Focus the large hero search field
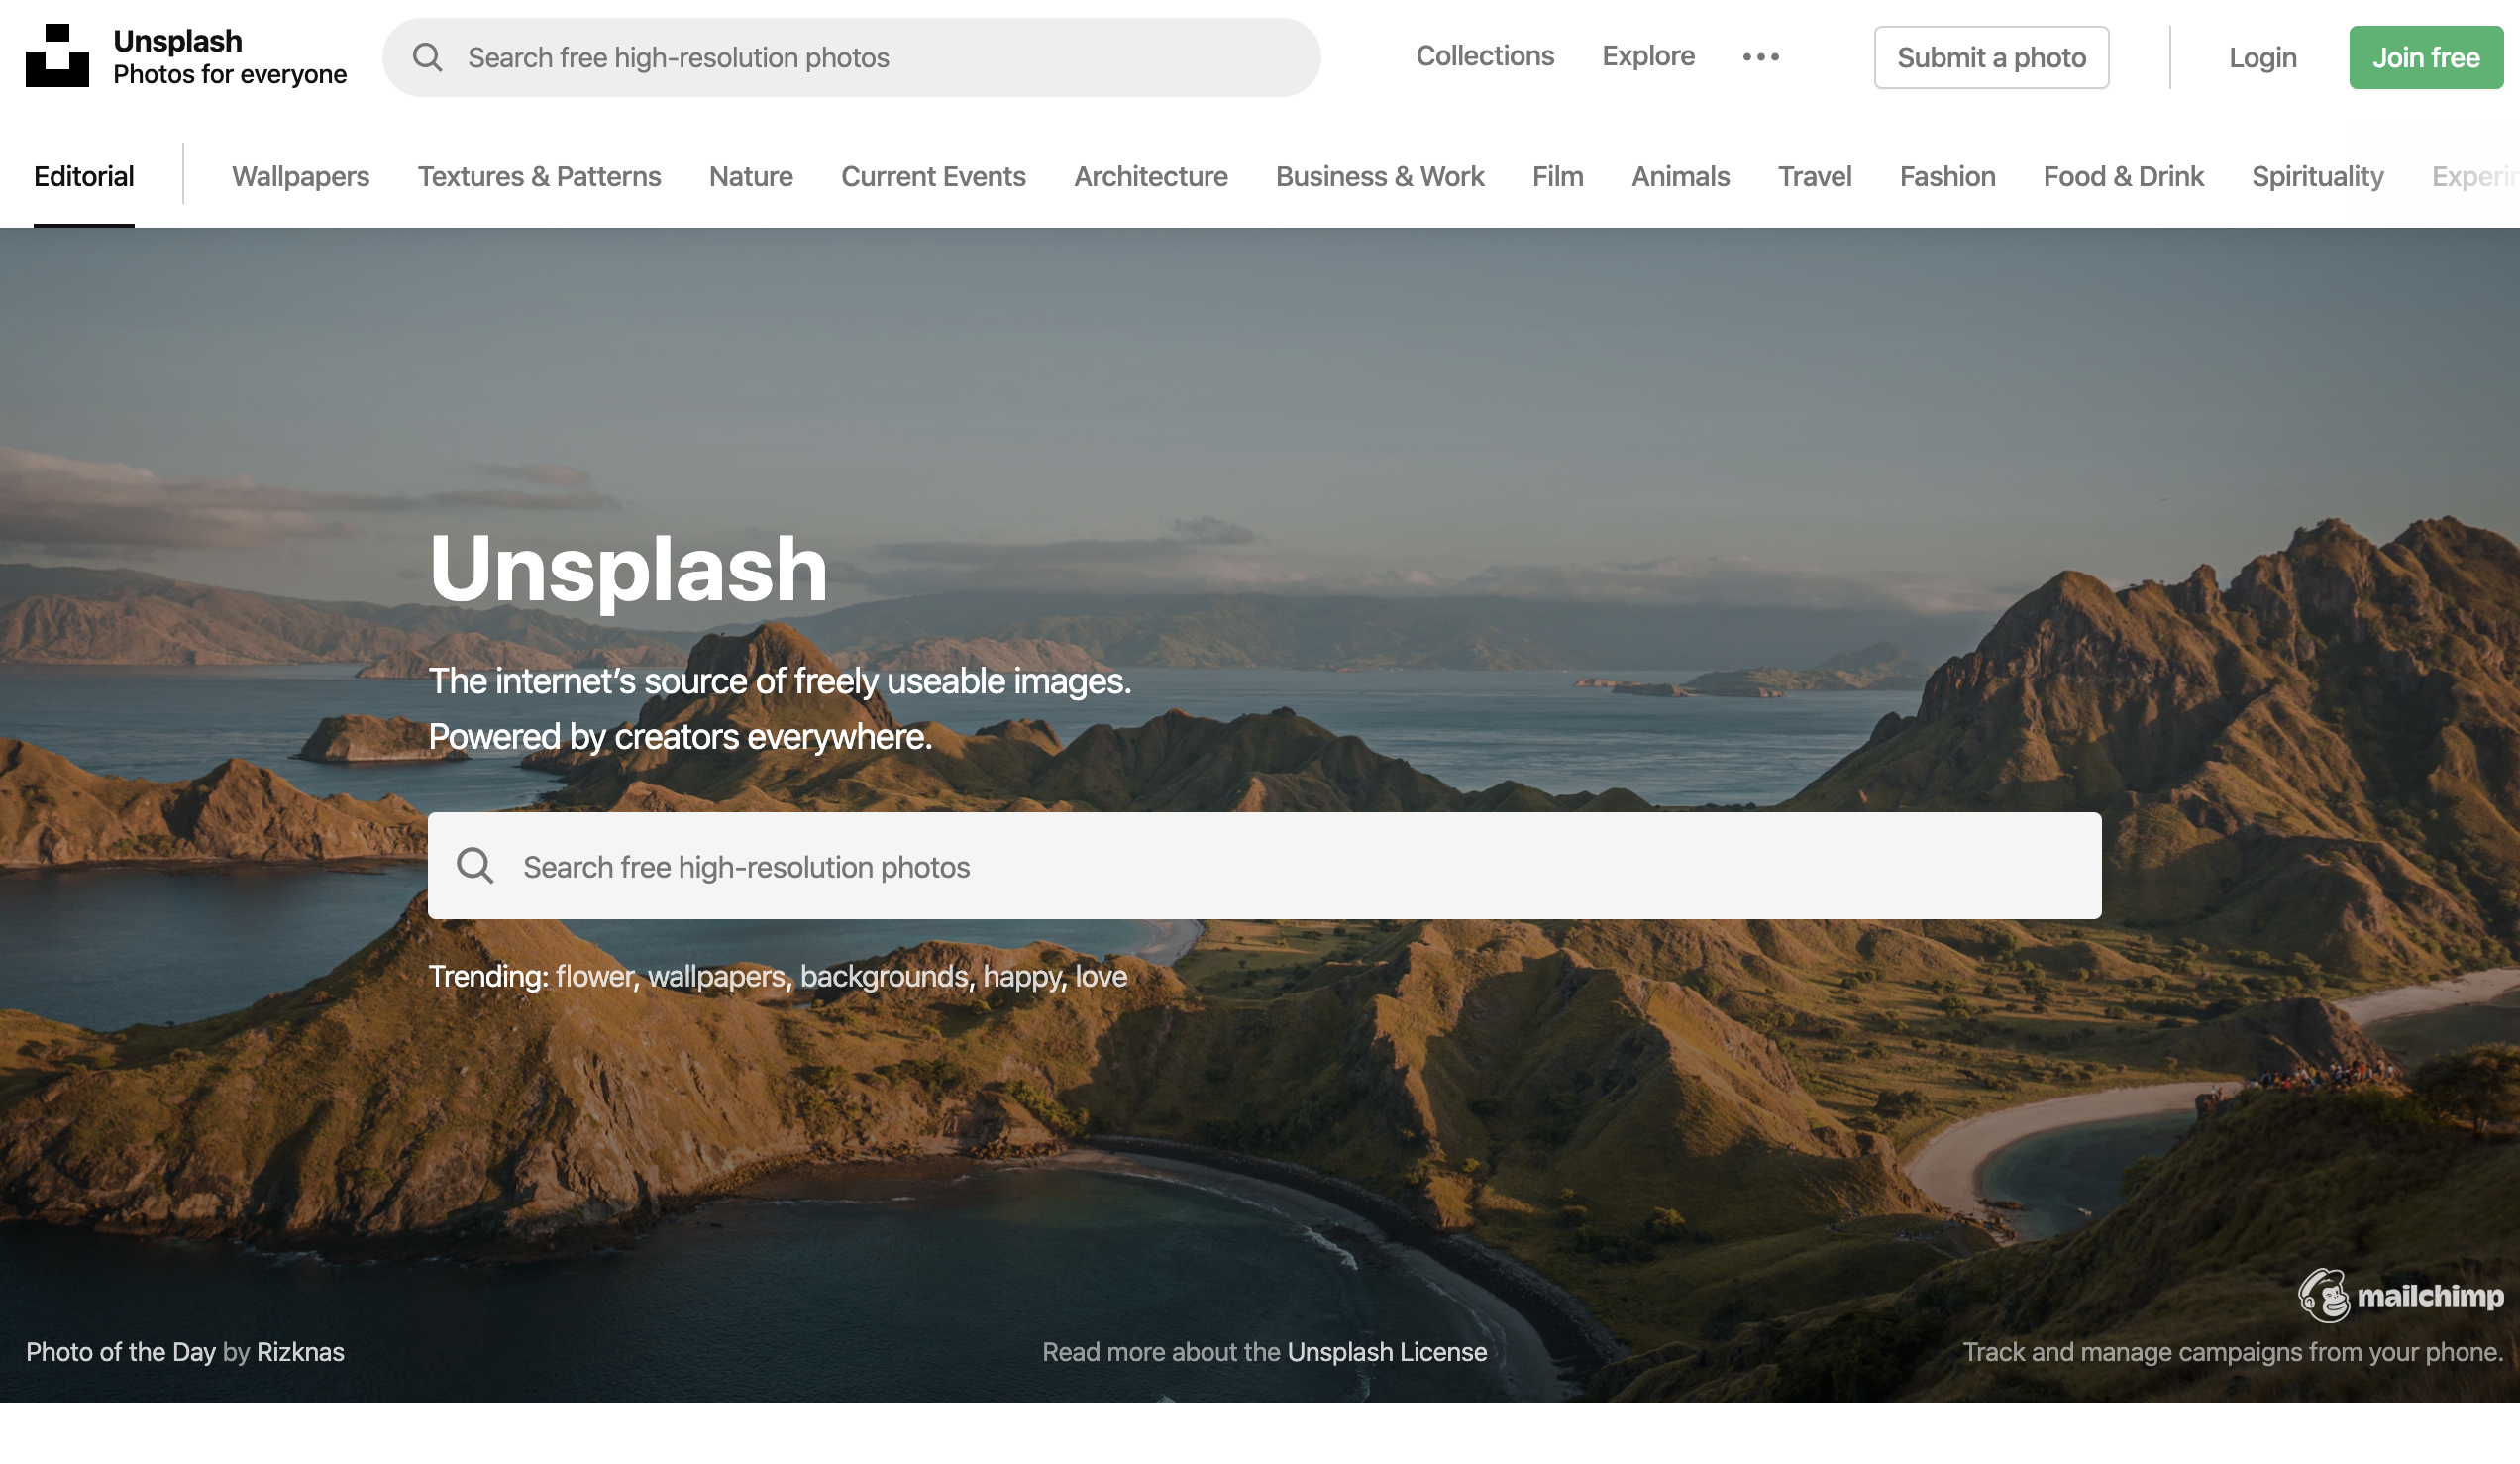 (1264, 866)
